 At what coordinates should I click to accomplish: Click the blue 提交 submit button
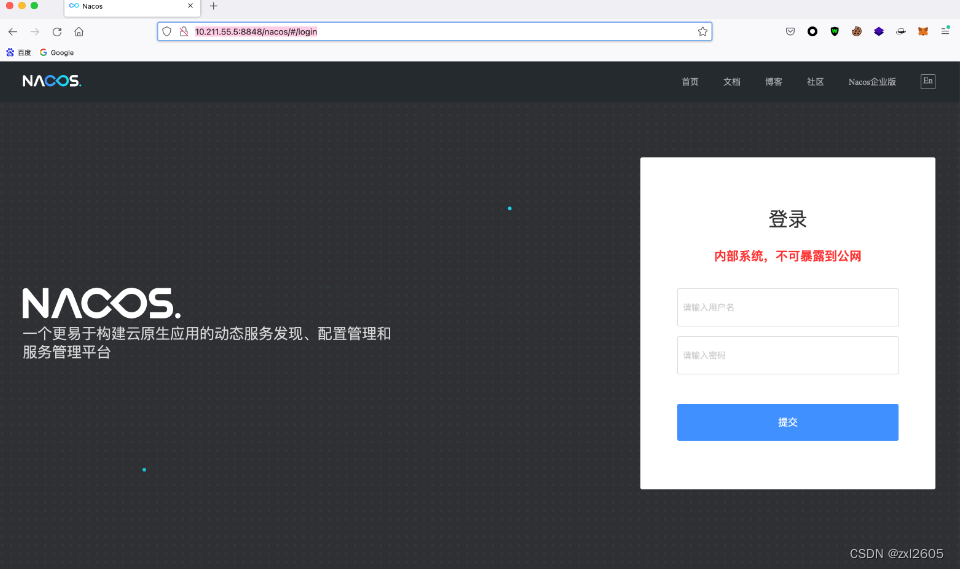(787, 422)
